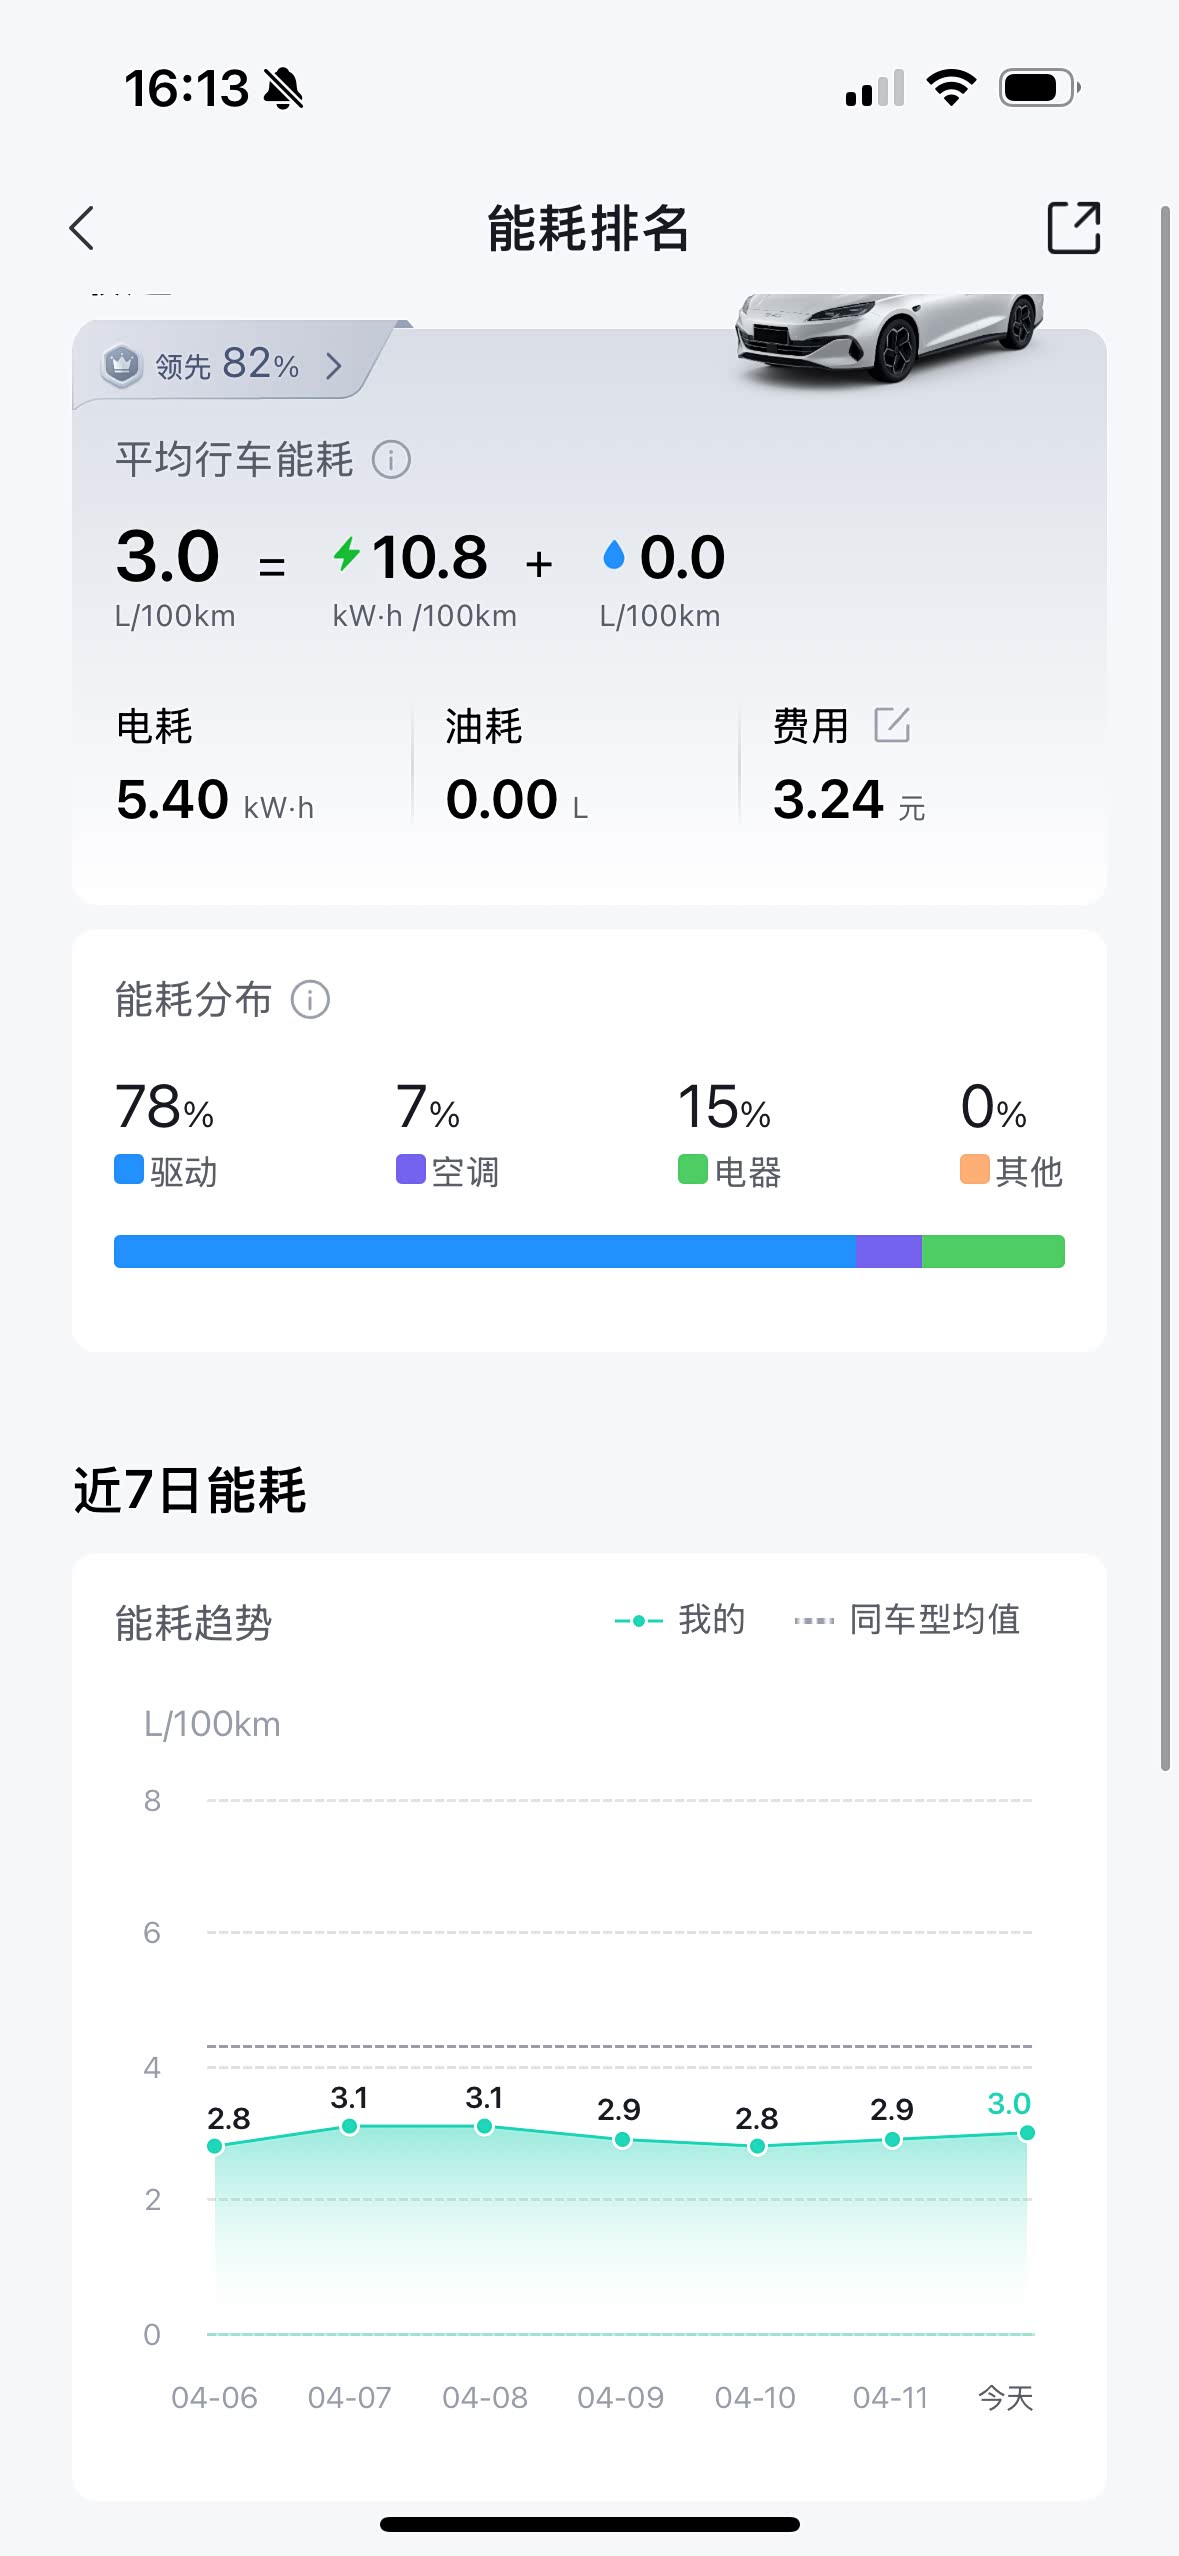
Task: Tap info icon beside 平均行车能耗
Action: pos(391,460)
